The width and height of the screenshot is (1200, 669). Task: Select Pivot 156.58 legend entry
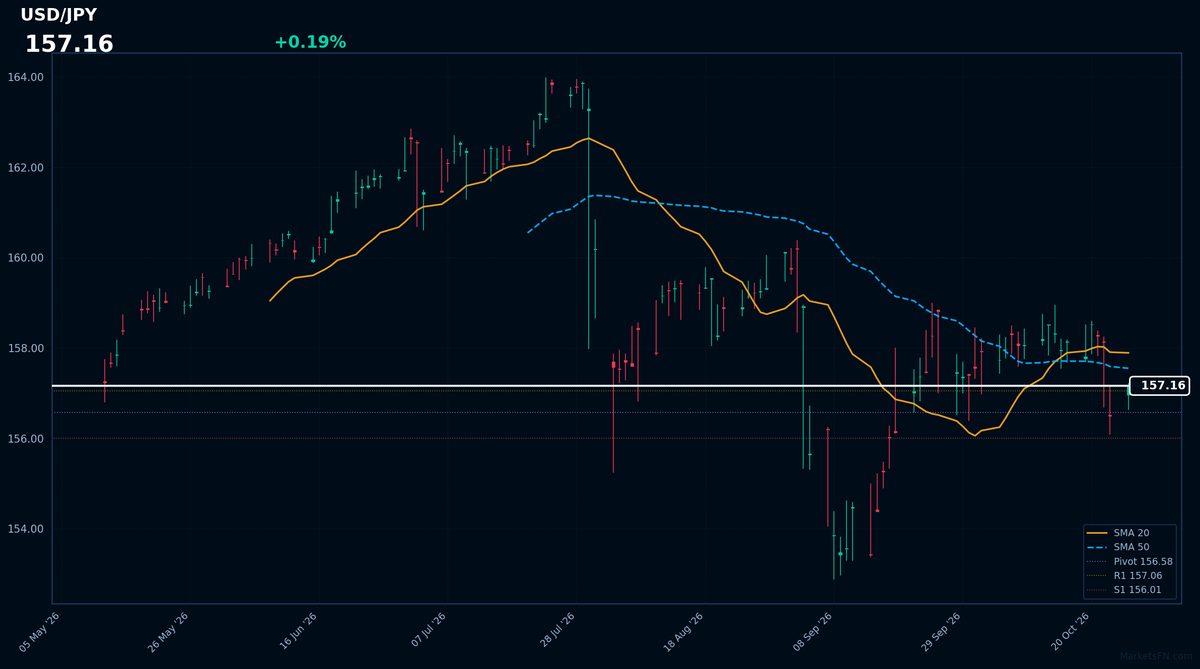pyautogui.click(x=1131, y=562)
